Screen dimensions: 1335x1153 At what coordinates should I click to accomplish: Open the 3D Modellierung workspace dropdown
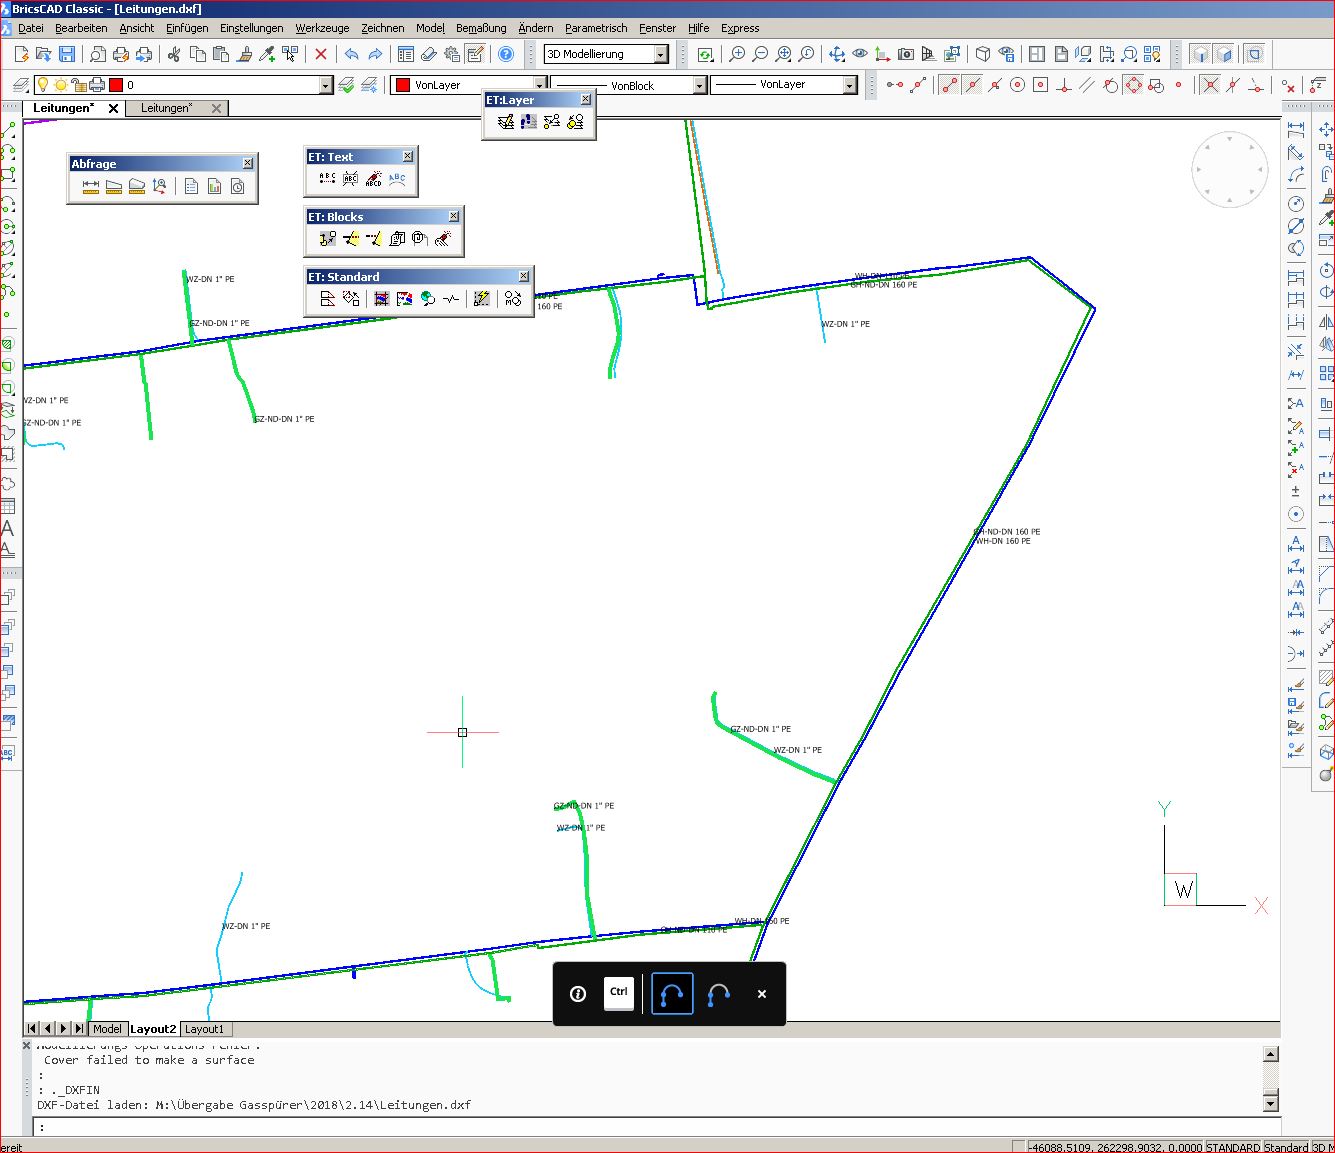pyautogui.click(x=661, y=55)
